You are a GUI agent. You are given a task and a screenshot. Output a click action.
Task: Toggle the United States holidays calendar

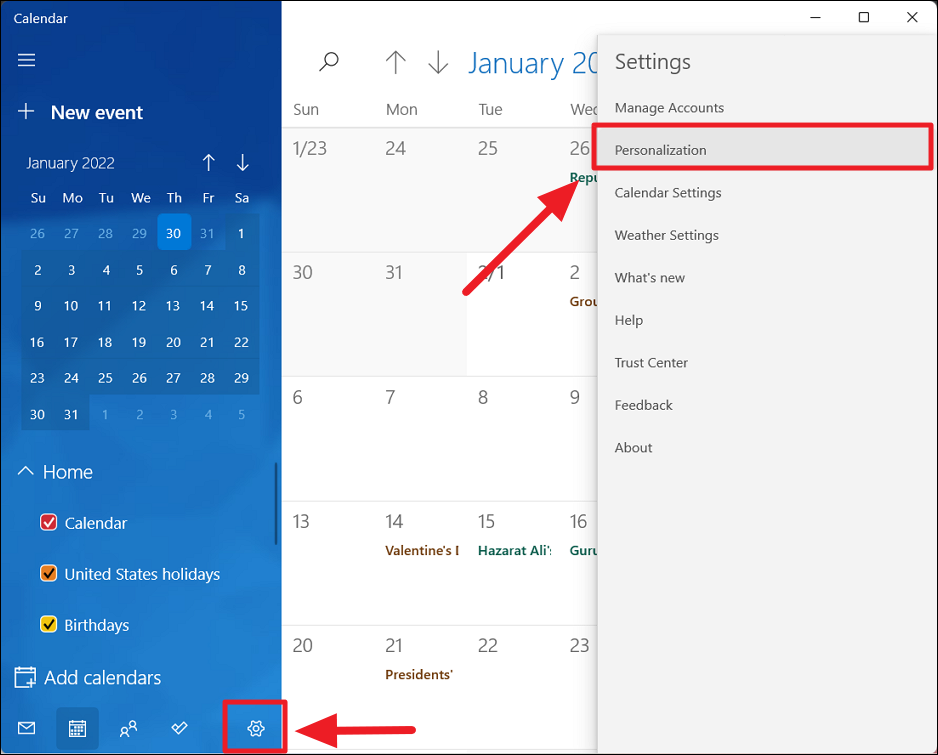[48, 573]
